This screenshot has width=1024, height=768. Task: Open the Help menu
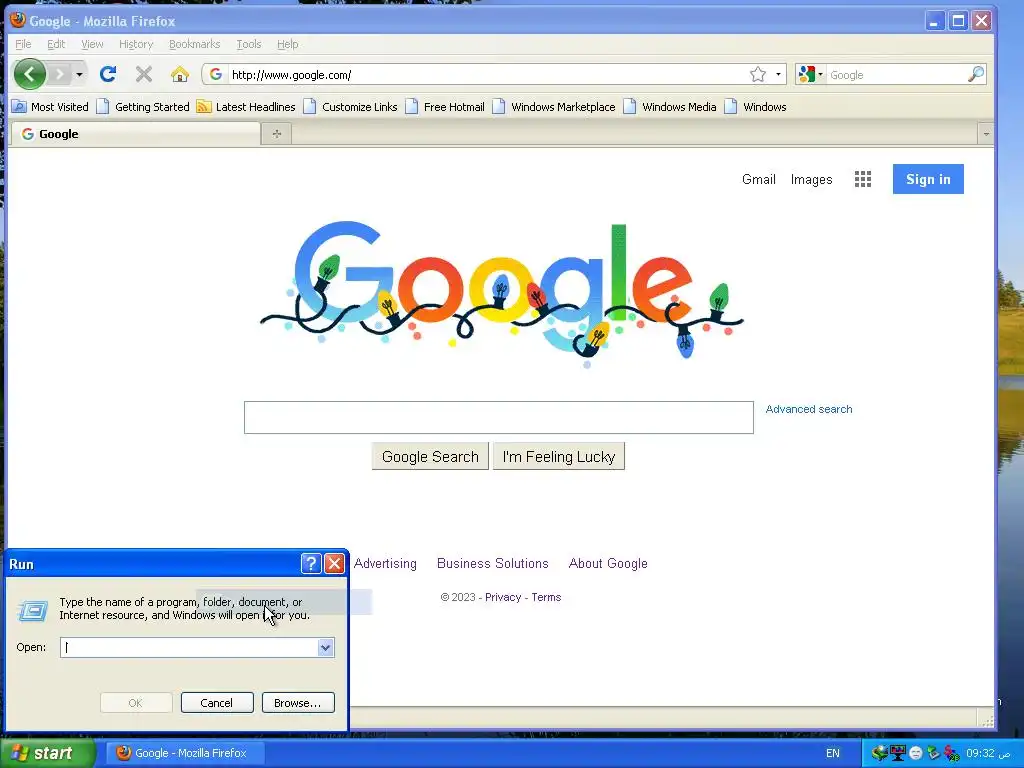click(x=287, y=44)
